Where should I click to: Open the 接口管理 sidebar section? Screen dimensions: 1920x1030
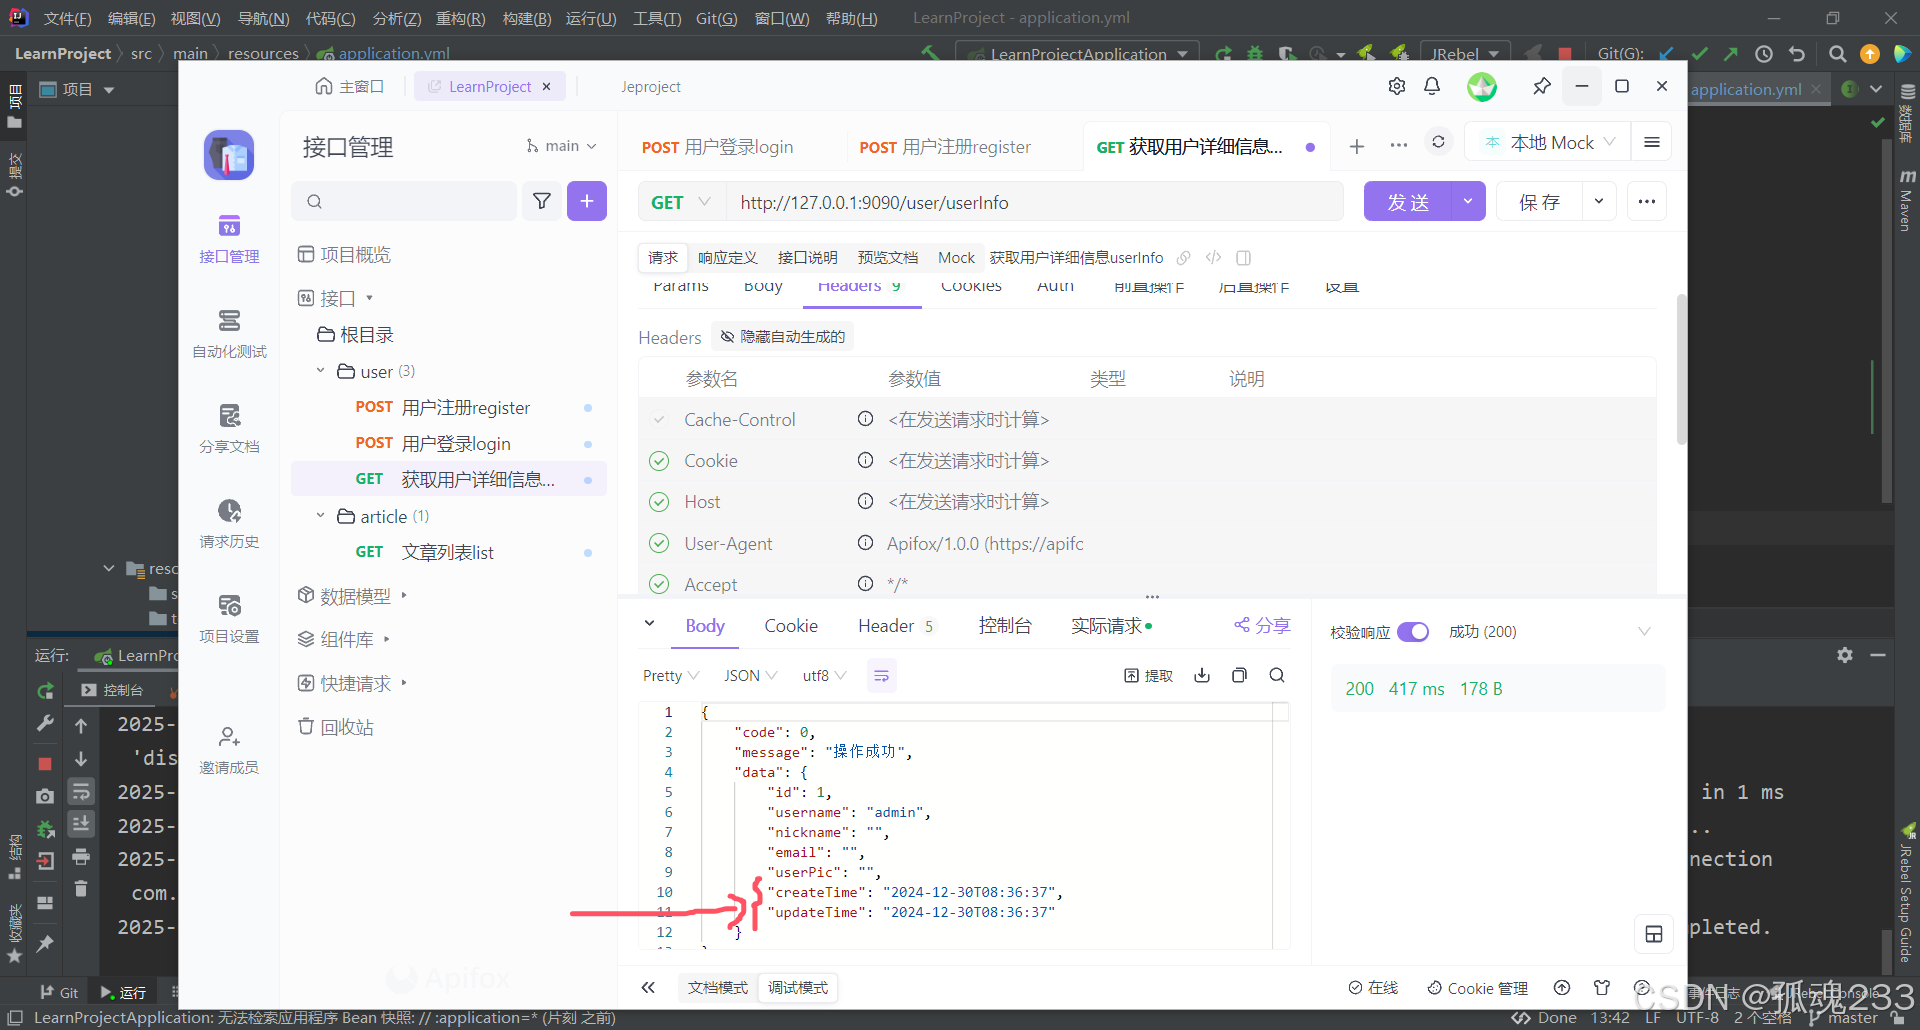coord(229,239)
